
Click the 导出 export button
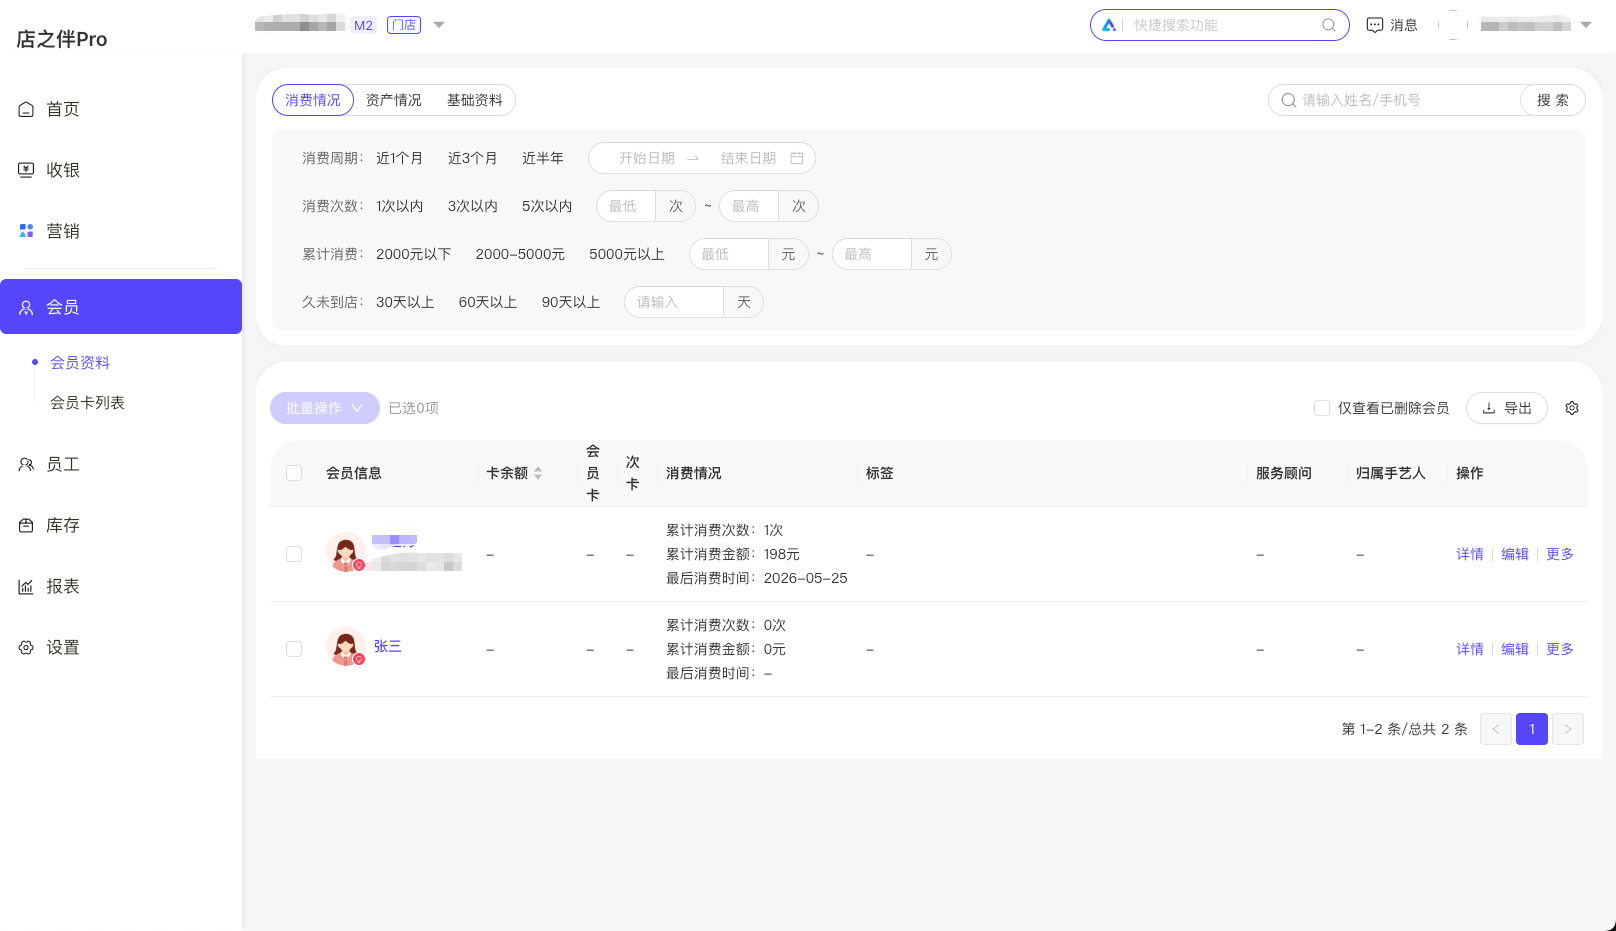click(1507, 408)
